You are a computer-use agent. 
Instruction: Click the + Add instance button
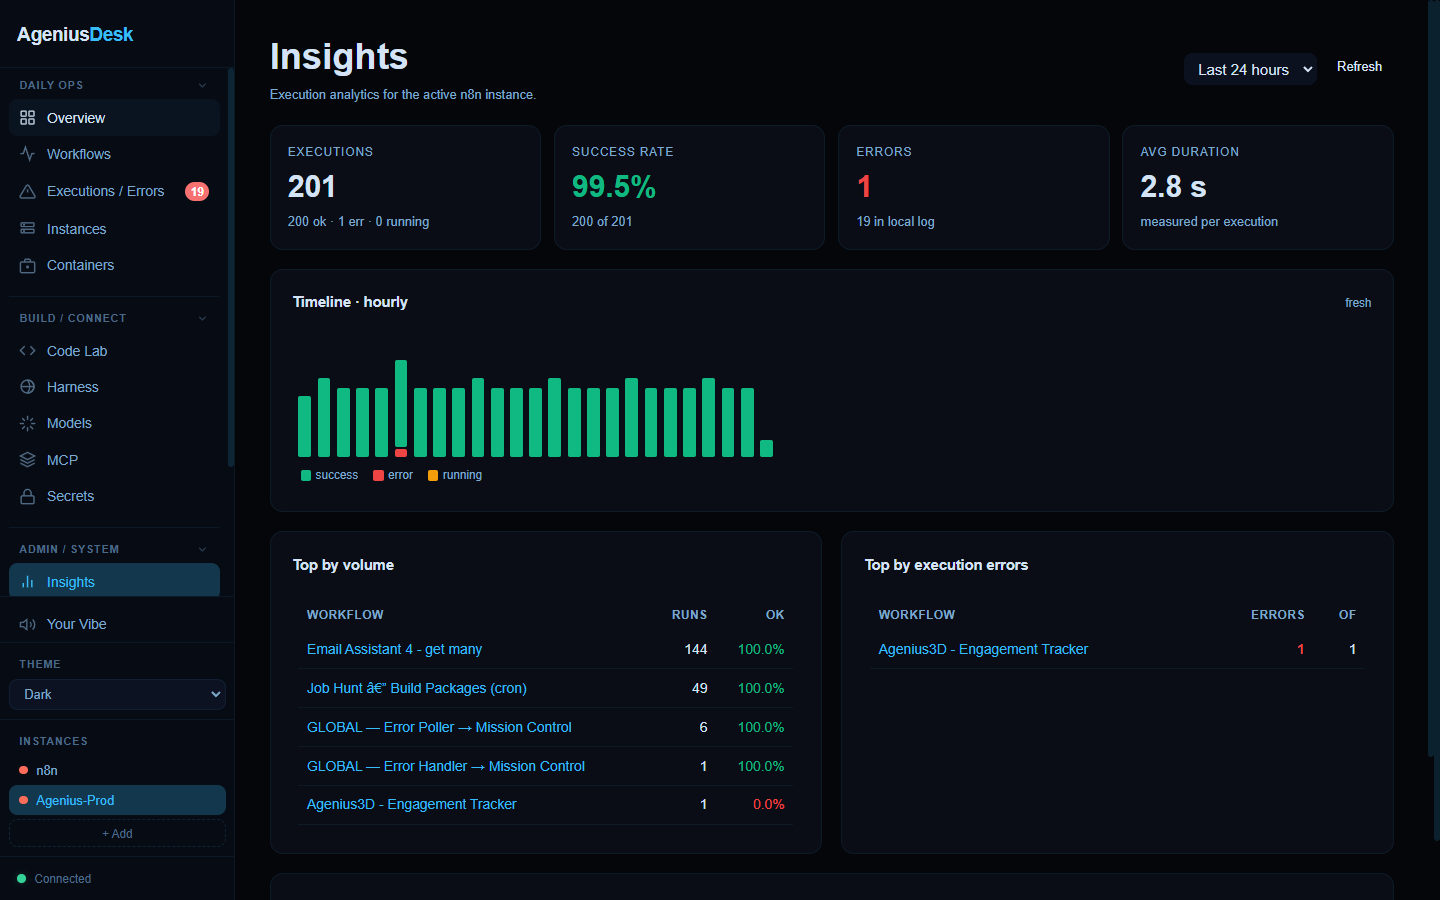[117, 833]
